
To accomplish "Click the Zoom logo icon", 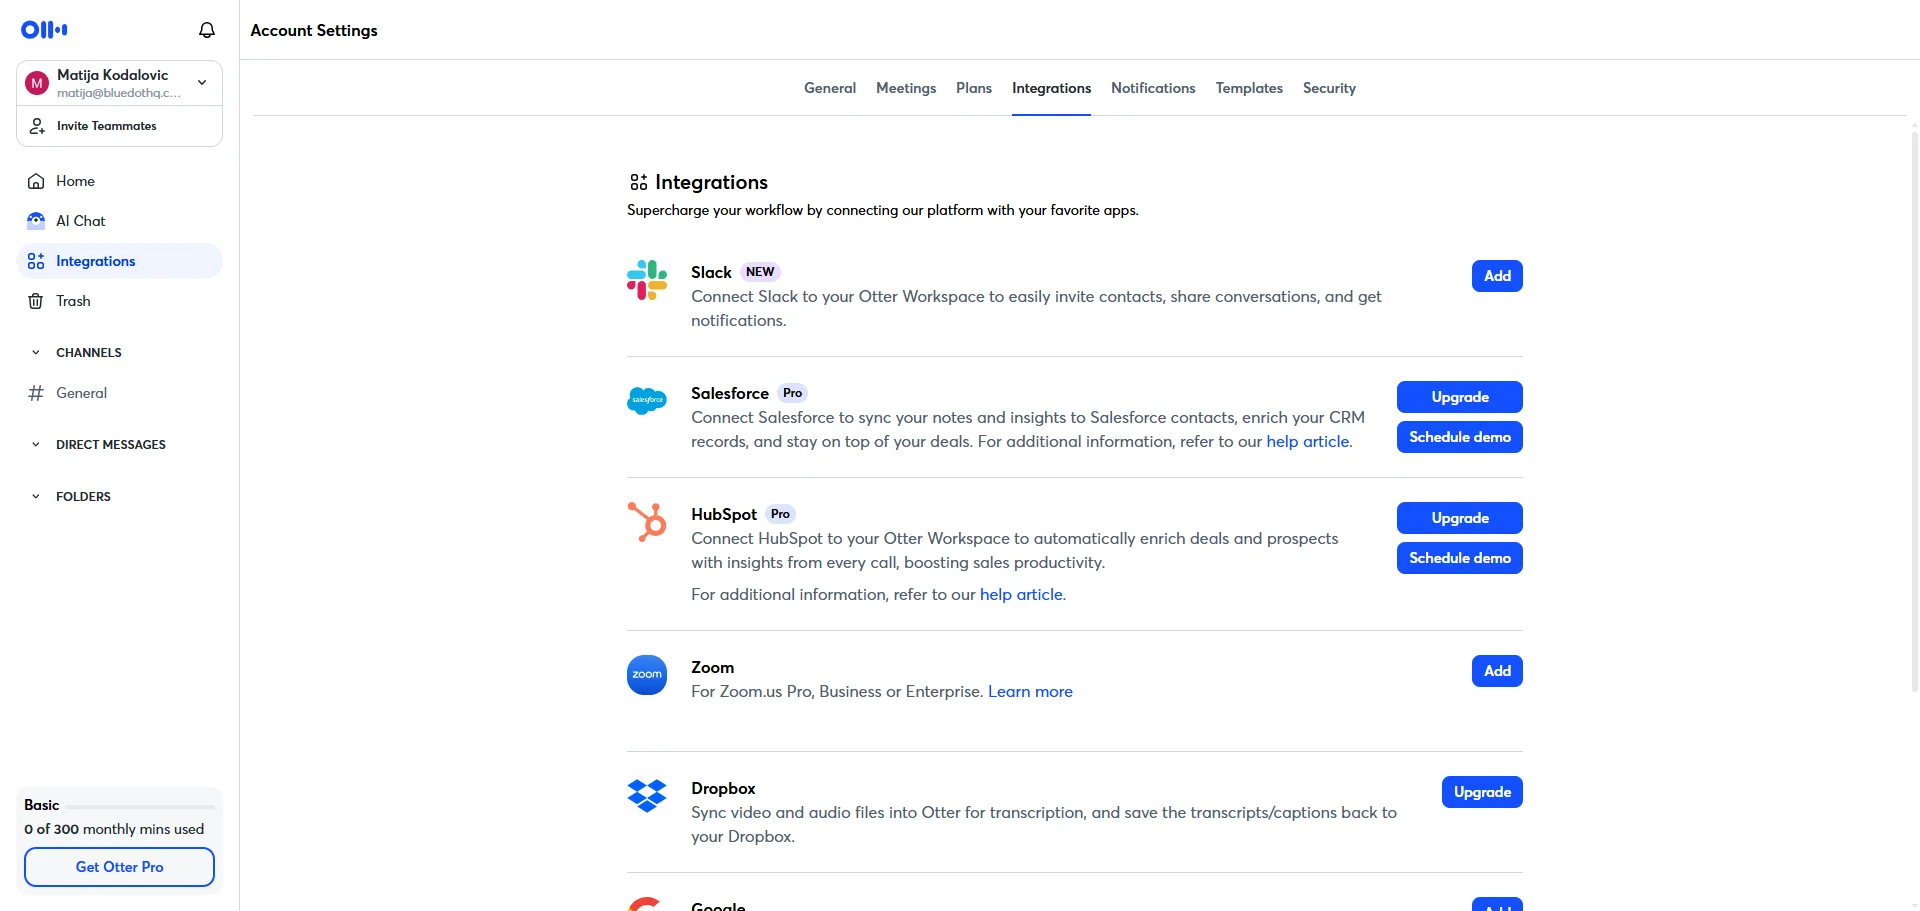I will 647,675.
